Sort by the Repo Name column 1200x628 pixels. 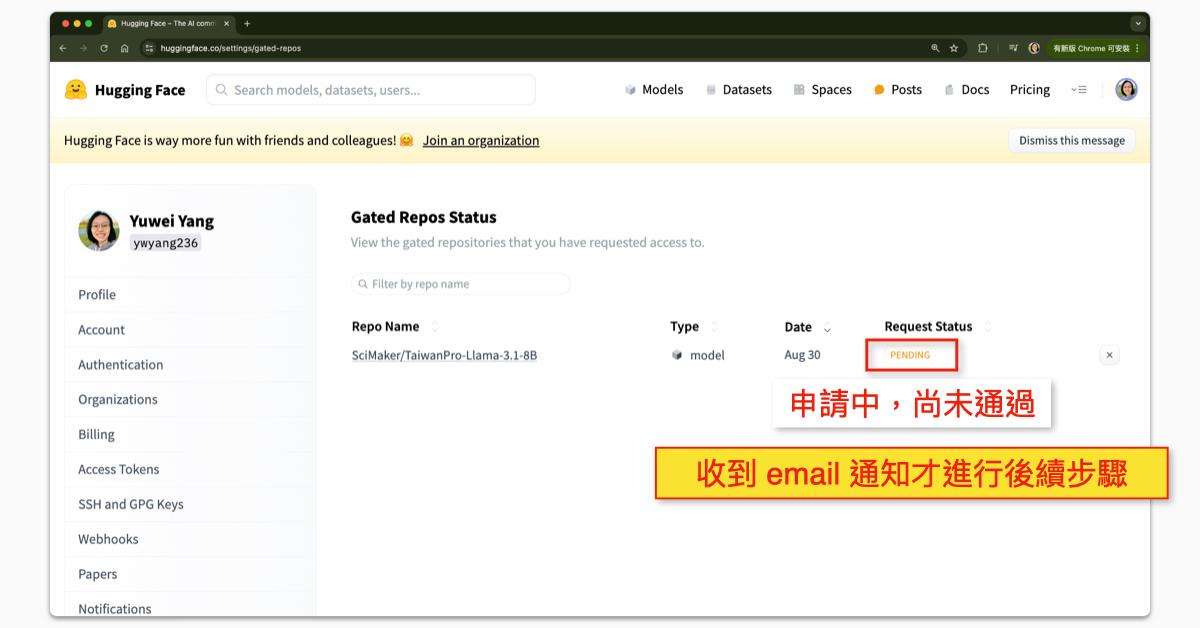(x=395, y=327)
